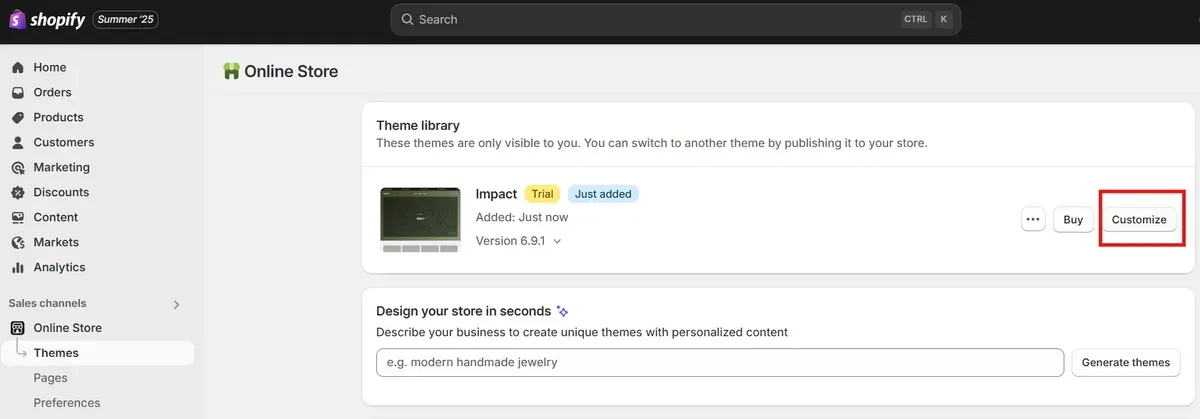Click Customize for Impact theme
Viewport: 1200px width, 419px height.
pyautogui.click(x=1139, y=220)
